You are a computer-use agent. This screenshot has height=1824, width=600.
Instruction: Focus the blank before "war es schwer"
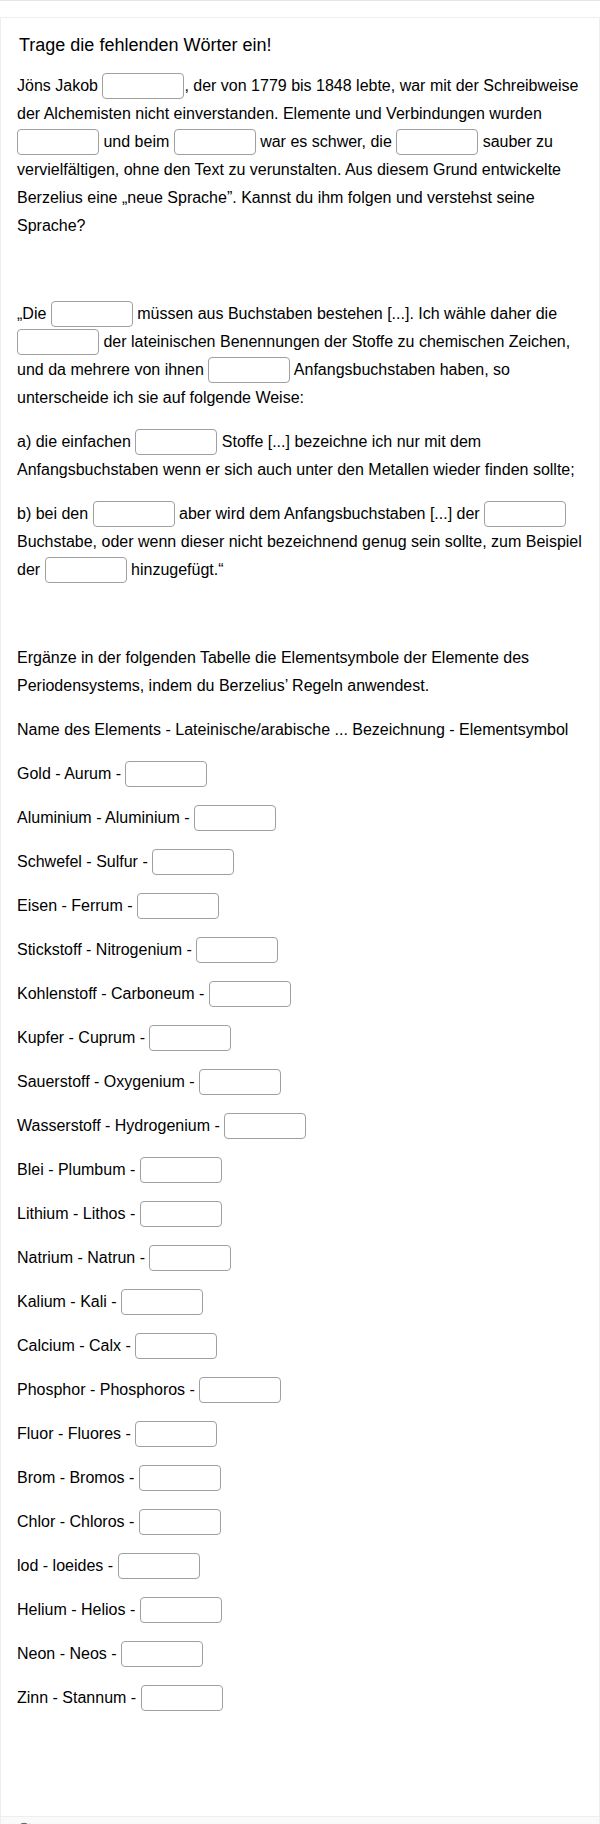coord(215,142)
